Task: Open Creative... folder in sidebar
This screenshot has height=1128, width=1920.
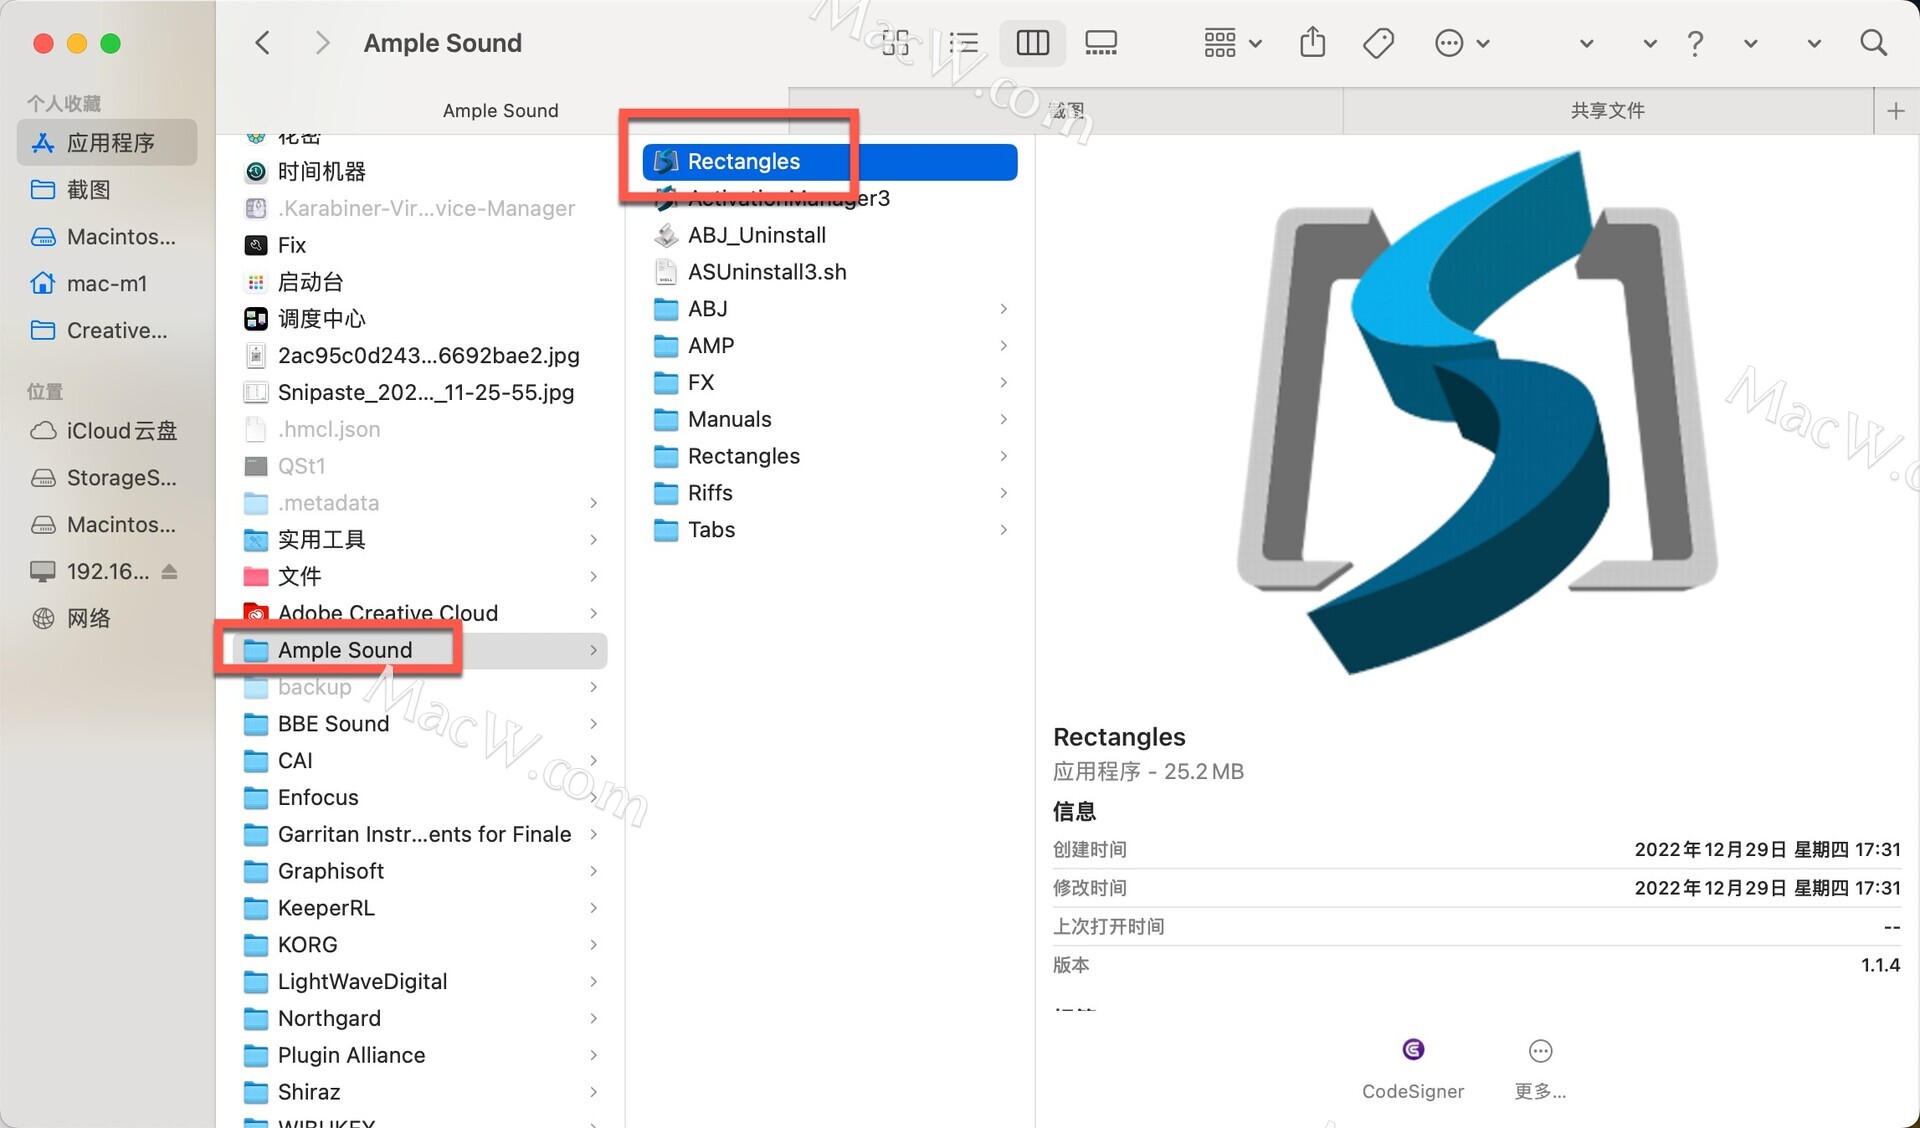Action: (x=108, y=331)
